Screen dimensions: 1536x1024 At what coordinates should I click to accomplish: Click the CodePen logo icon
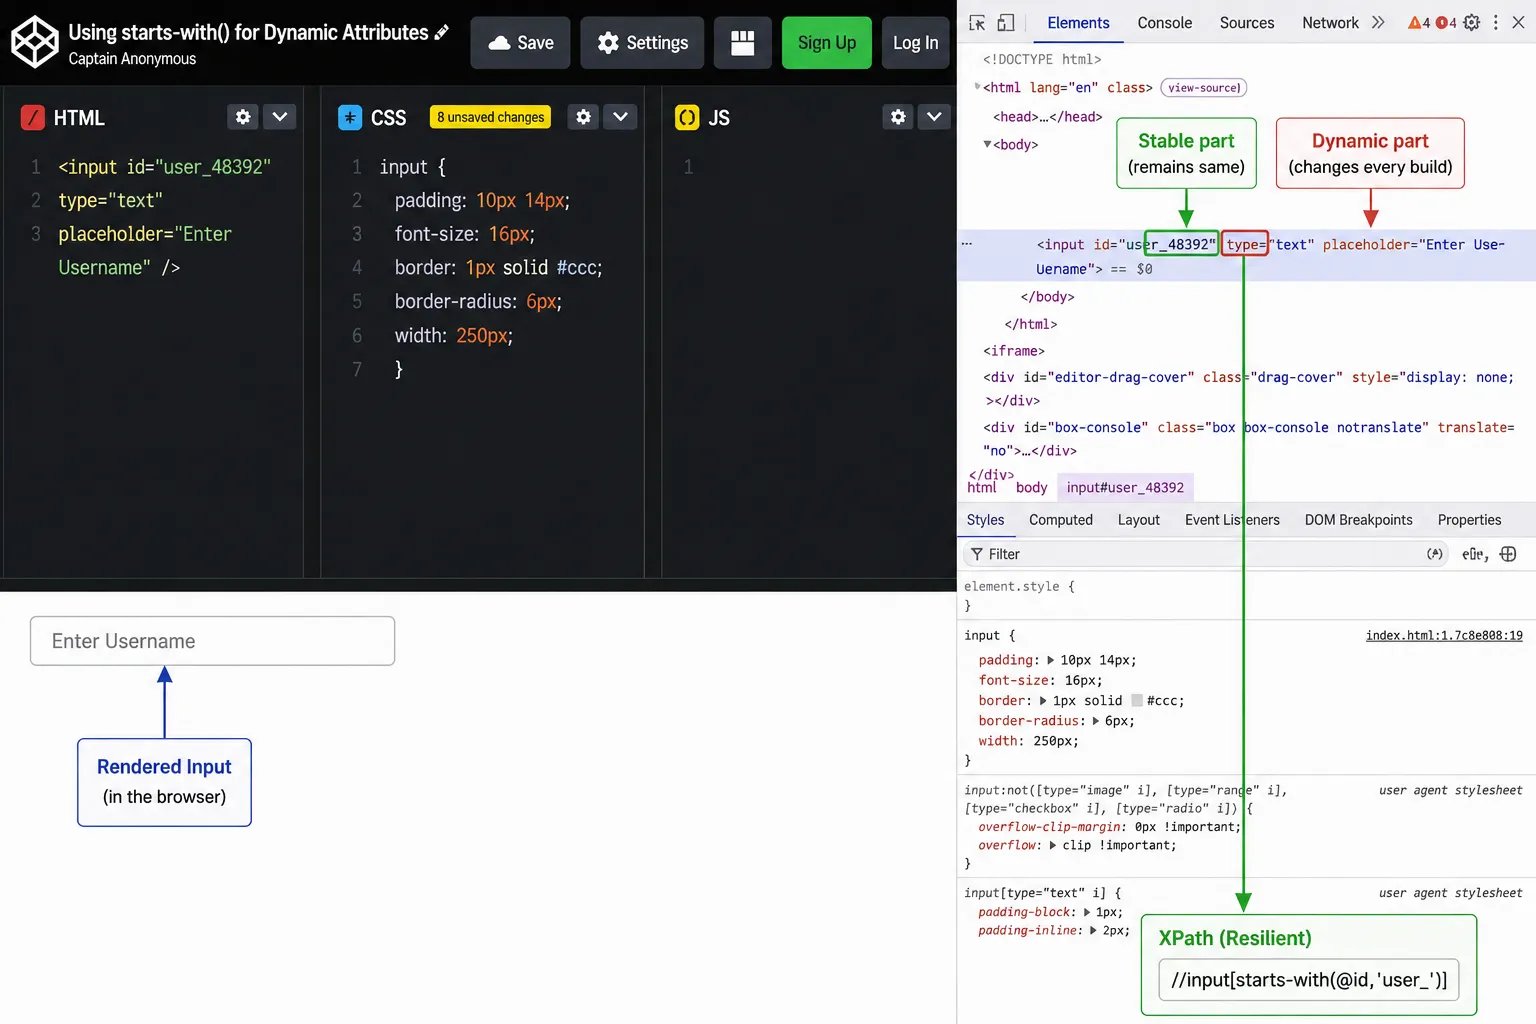[35, 42]
